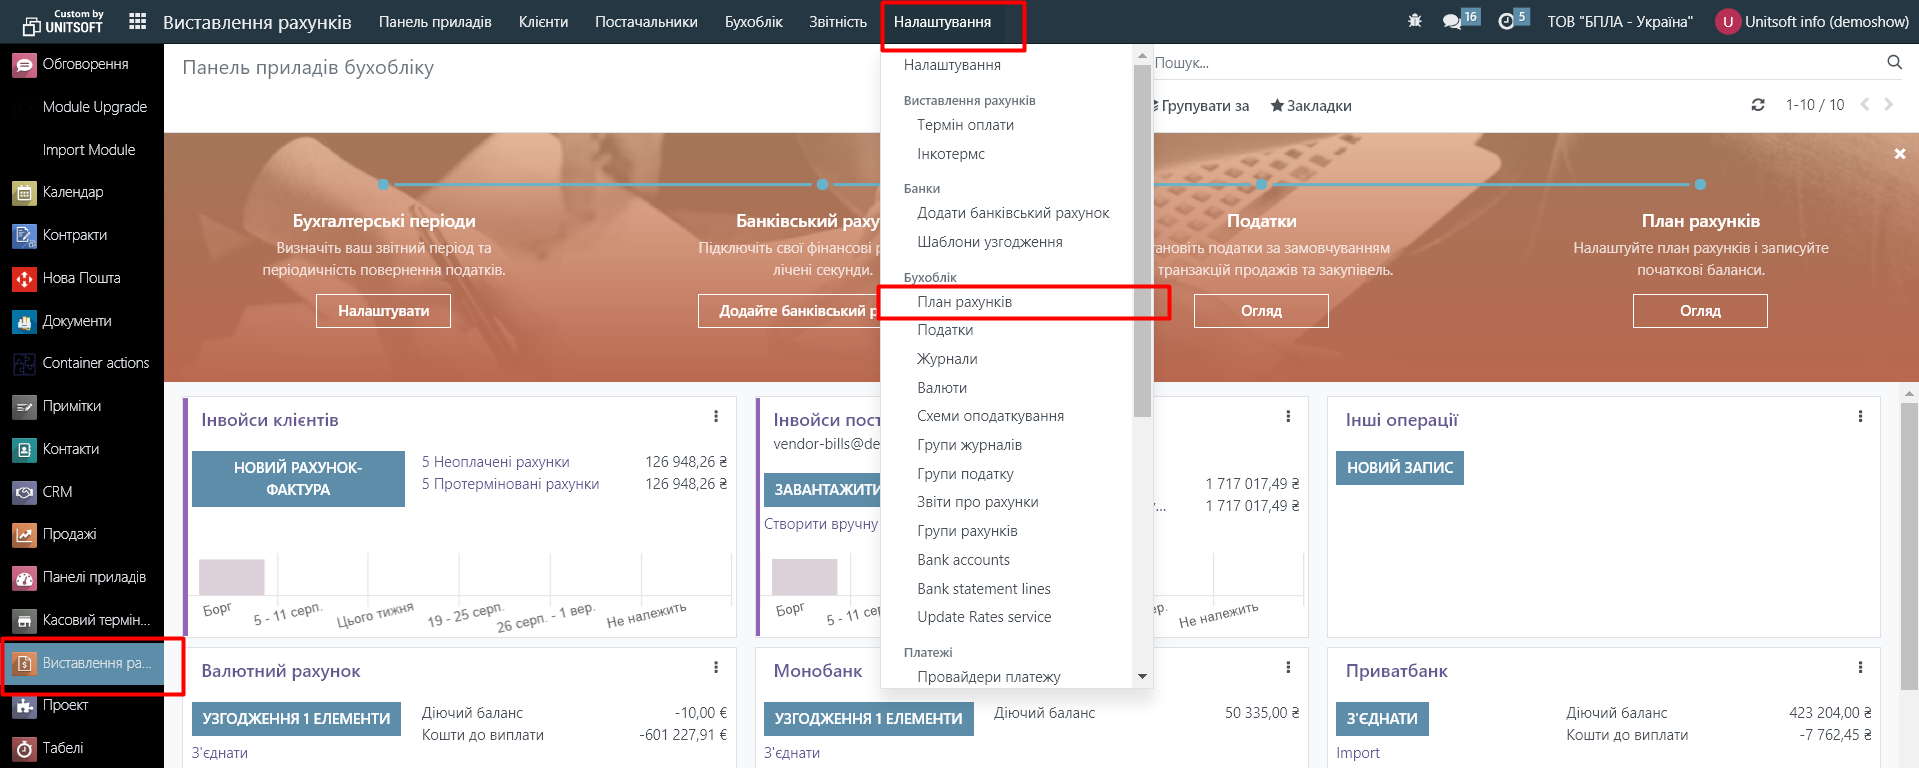Open kebab menu on Інші операції card

tap(1860, 417)
